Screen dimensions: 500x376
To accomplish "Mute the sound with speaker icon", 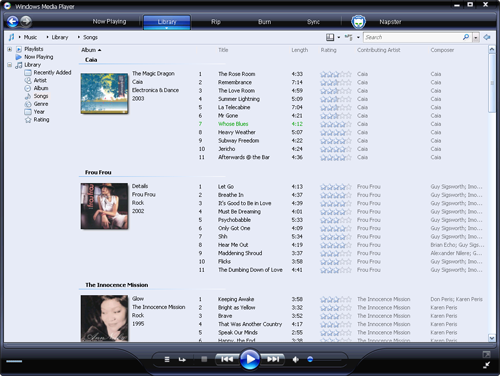I will click(x=295, y=359).
